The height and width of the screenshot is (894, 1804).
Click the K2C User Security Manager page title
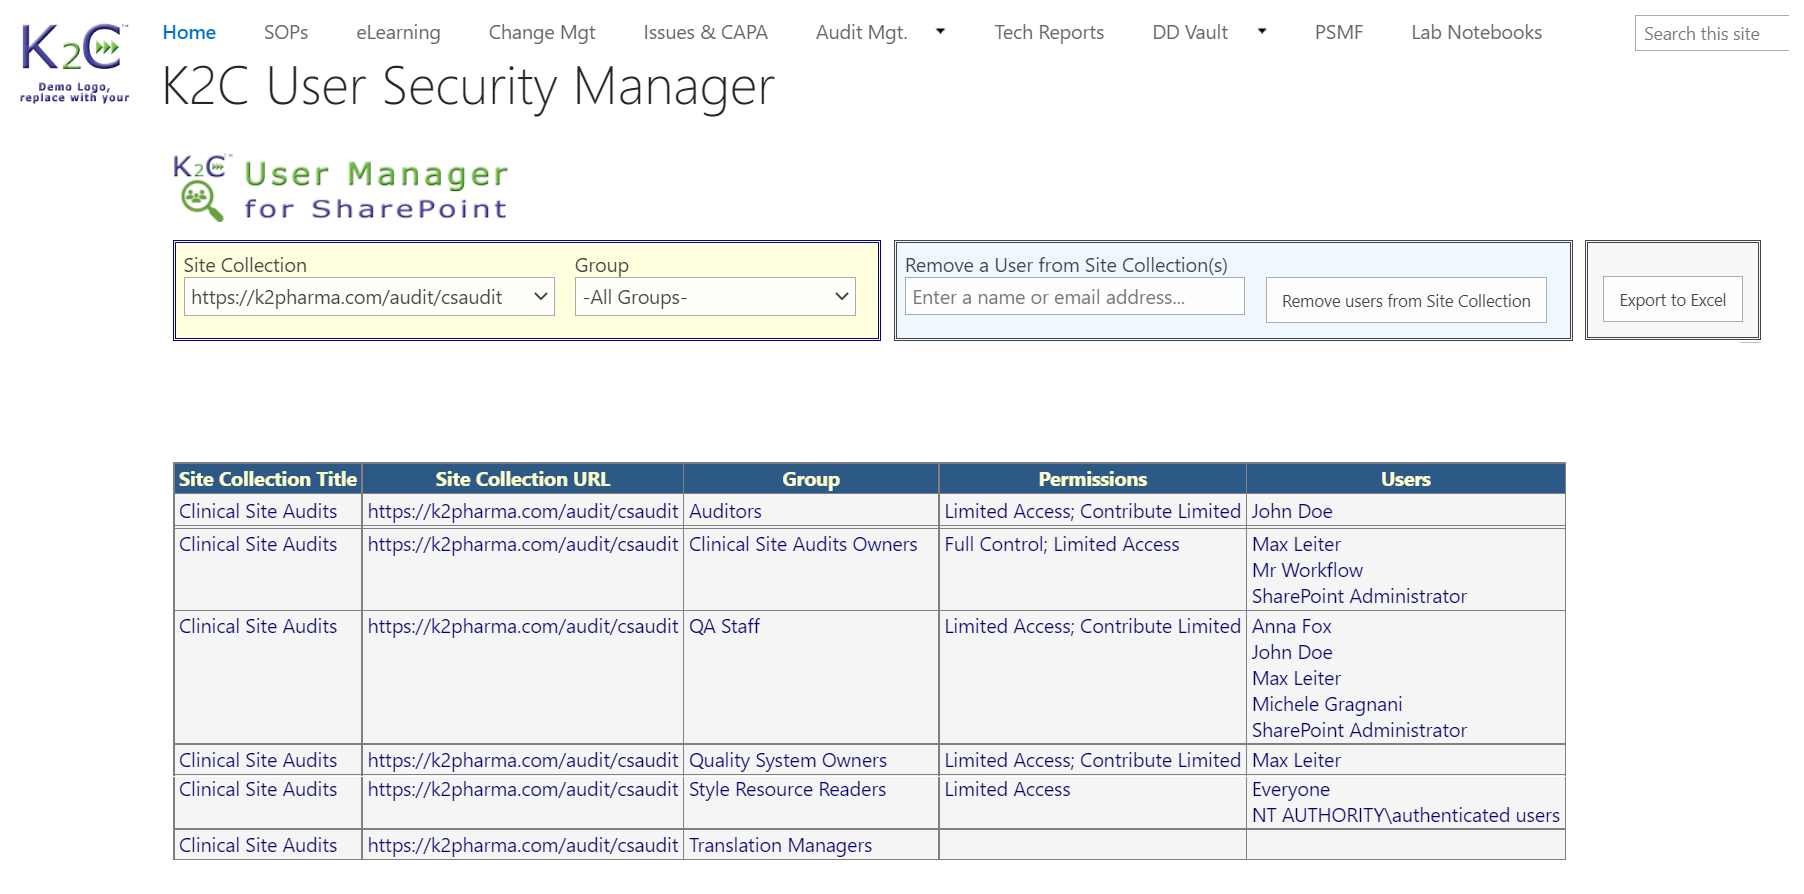click(468, 86)
